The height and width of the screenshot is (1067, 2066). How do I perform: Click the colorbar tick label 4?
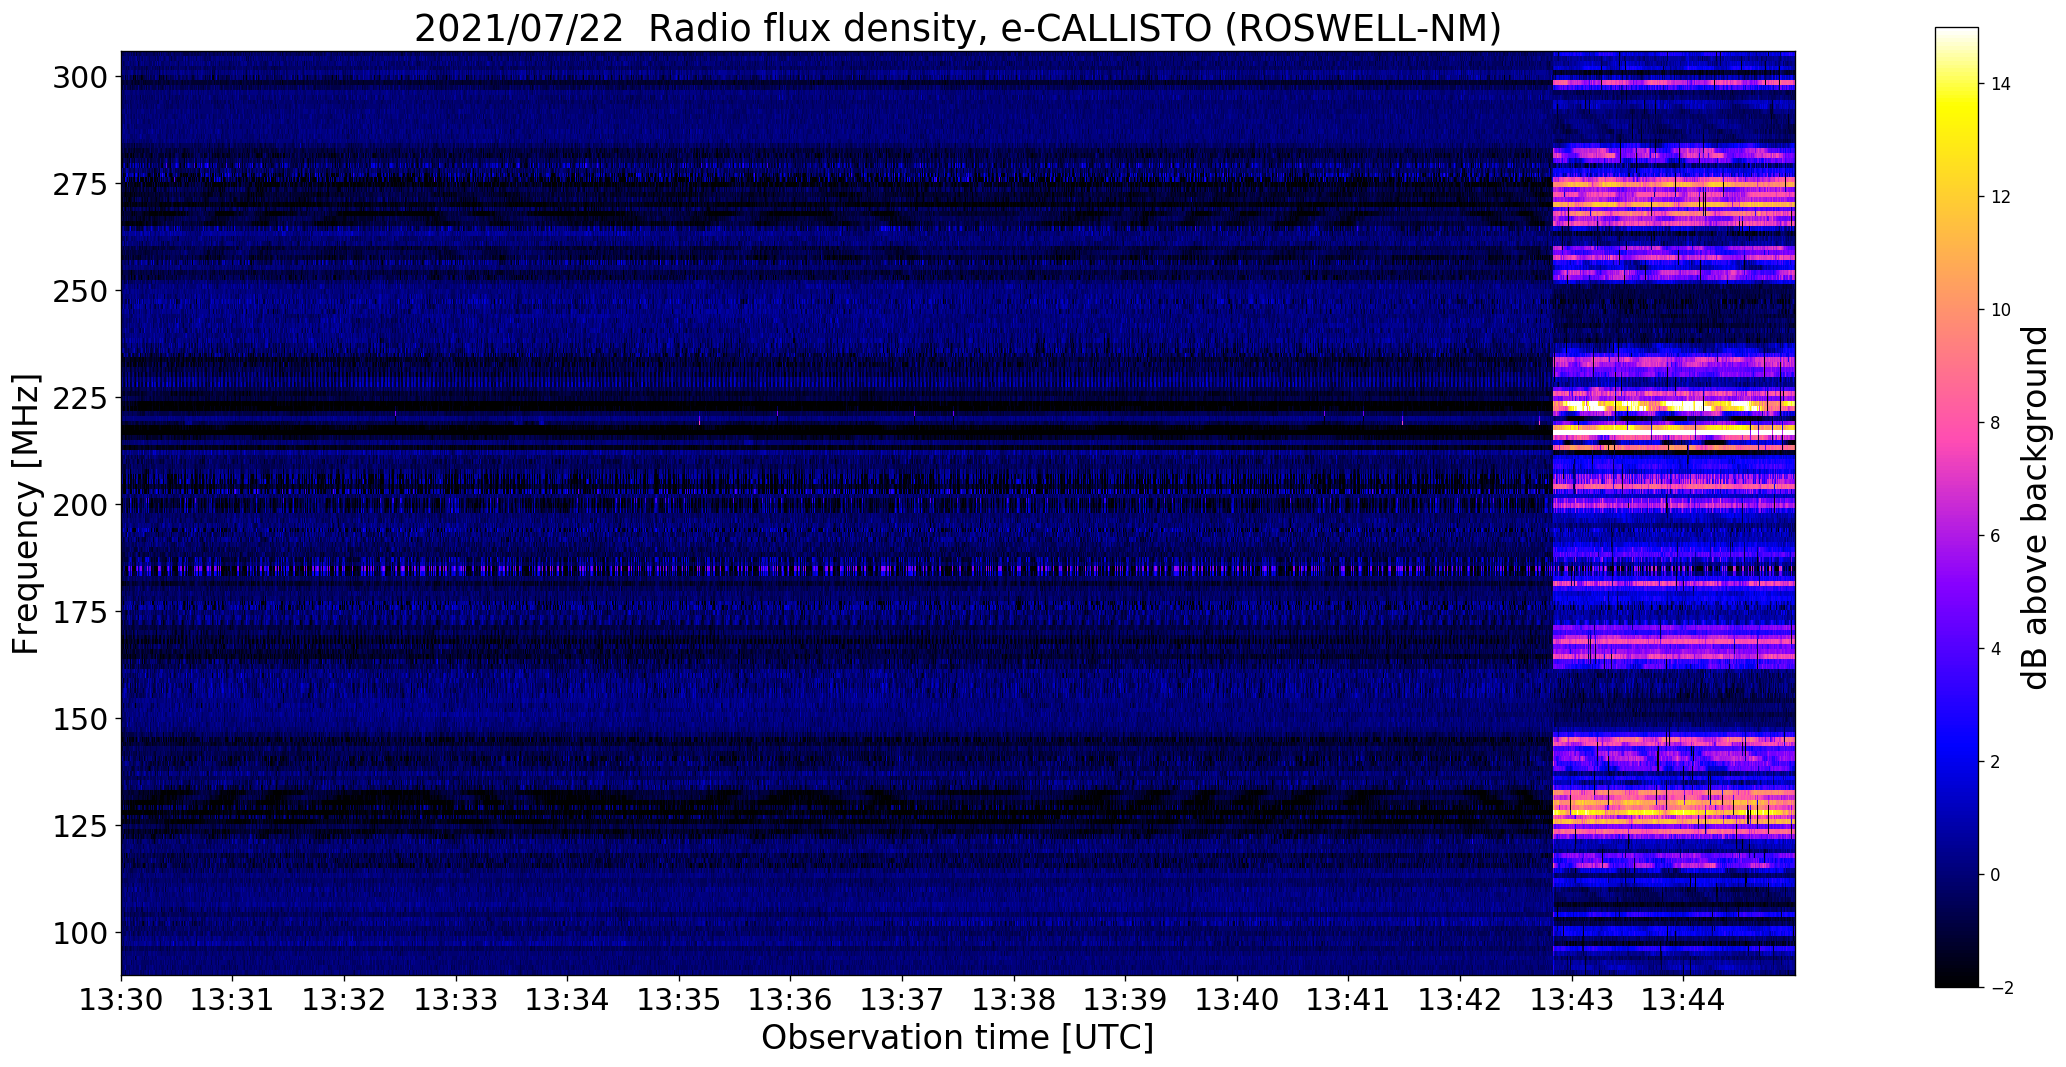pos(1995,649)
